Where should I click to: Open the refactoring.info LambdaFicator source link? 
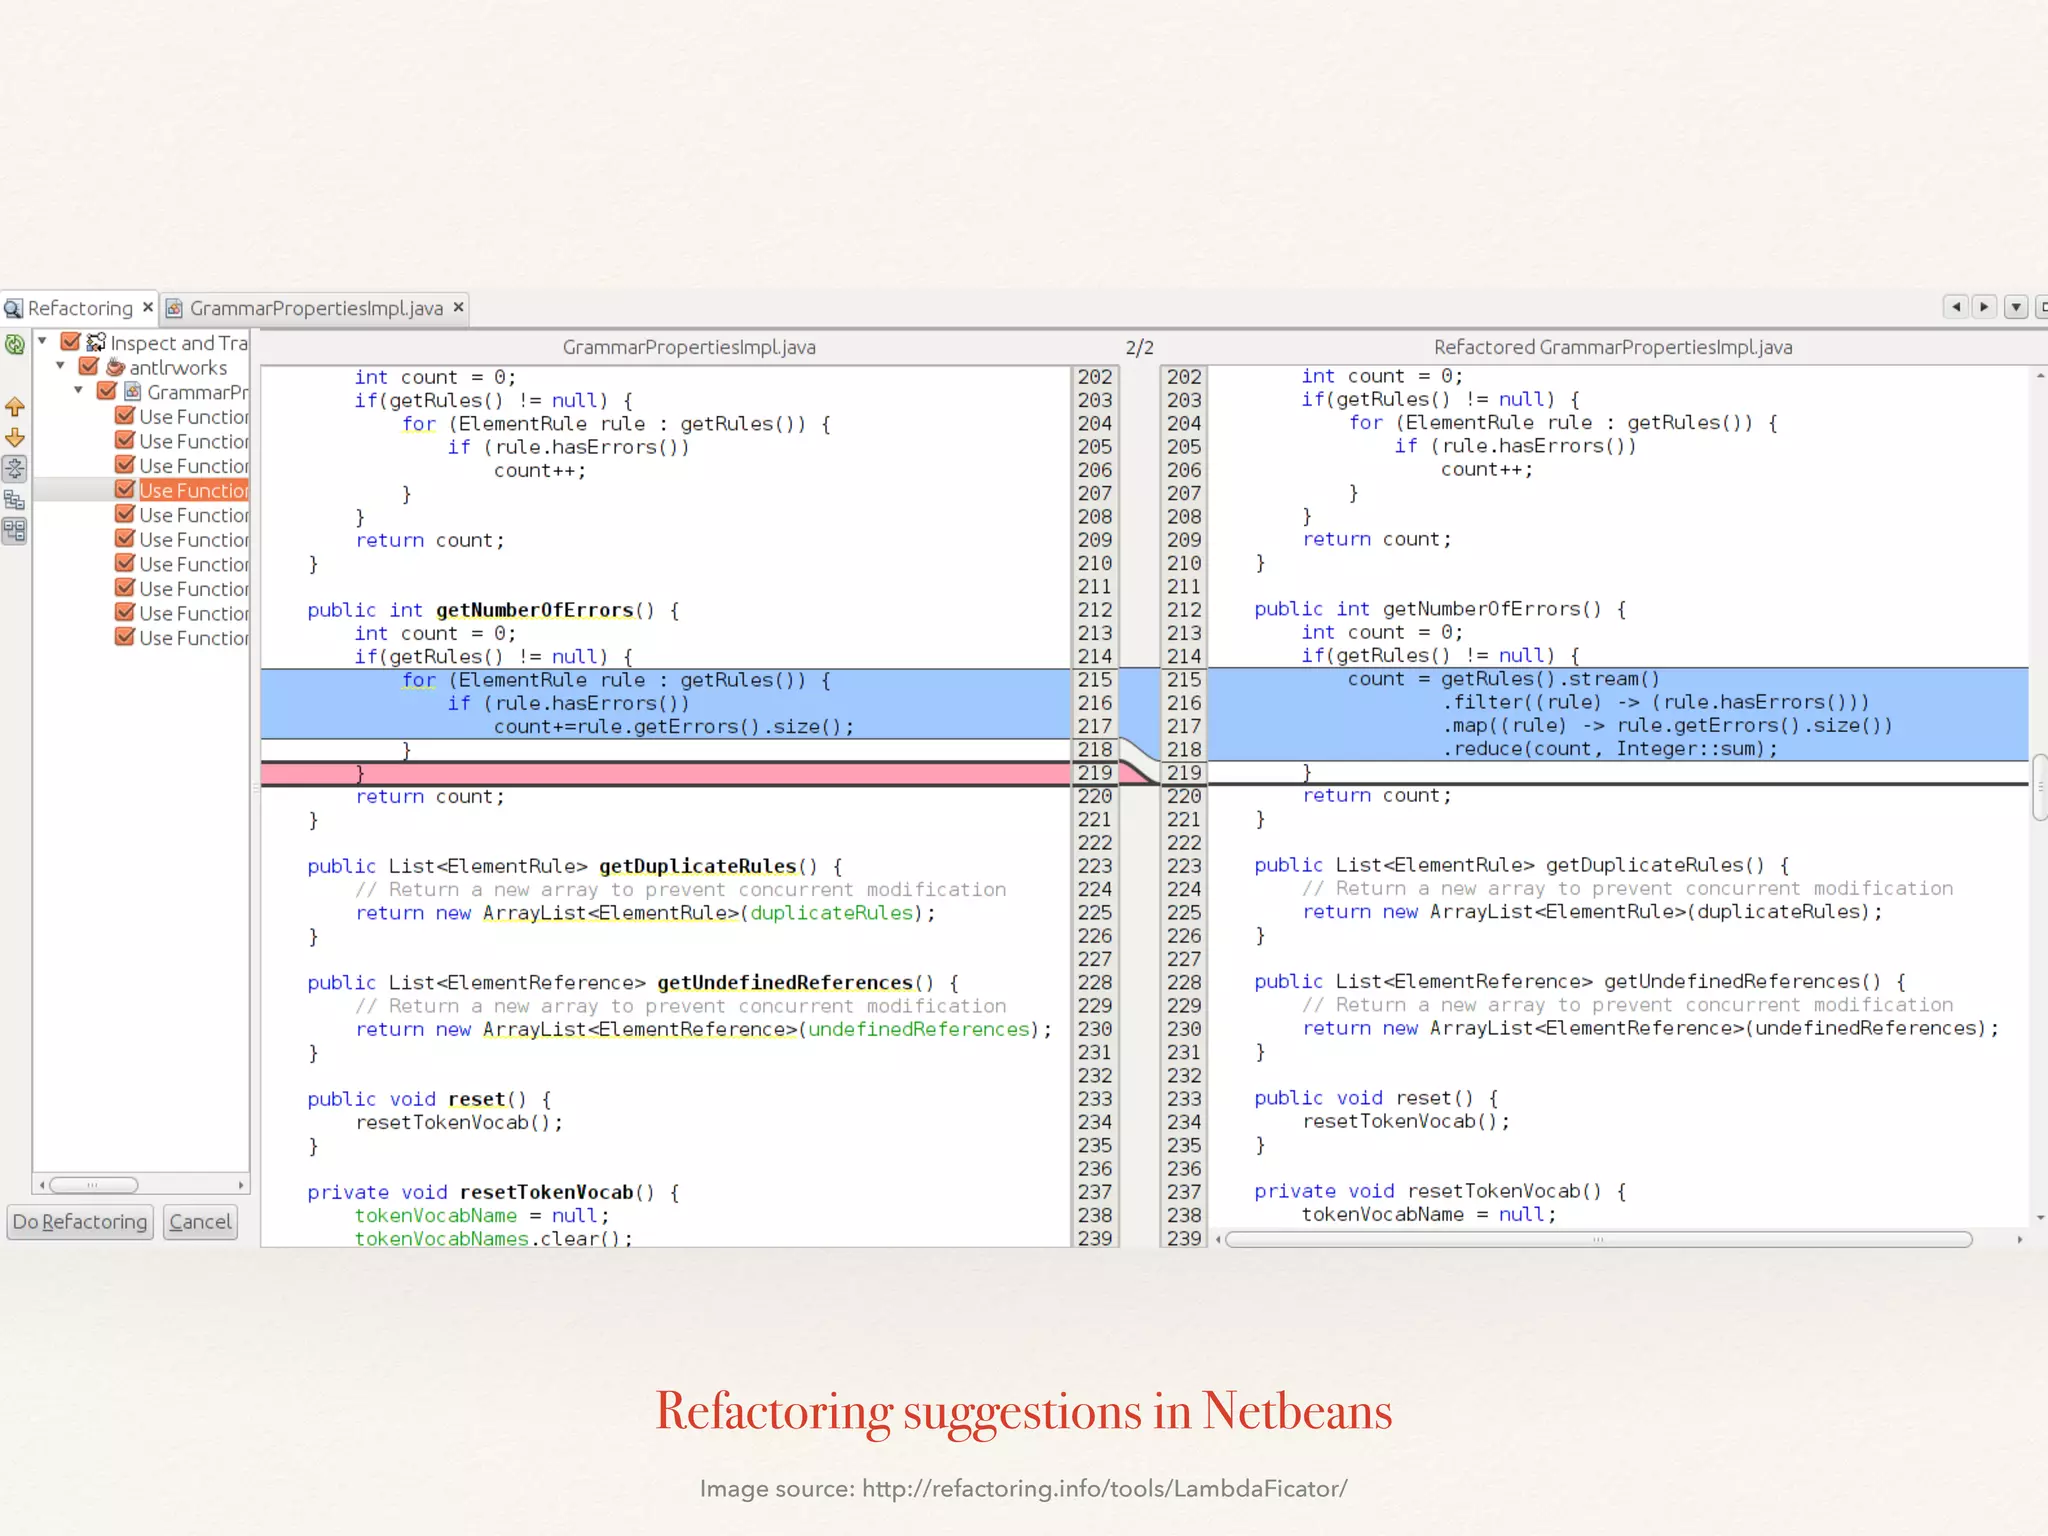pos(1104,1489)
